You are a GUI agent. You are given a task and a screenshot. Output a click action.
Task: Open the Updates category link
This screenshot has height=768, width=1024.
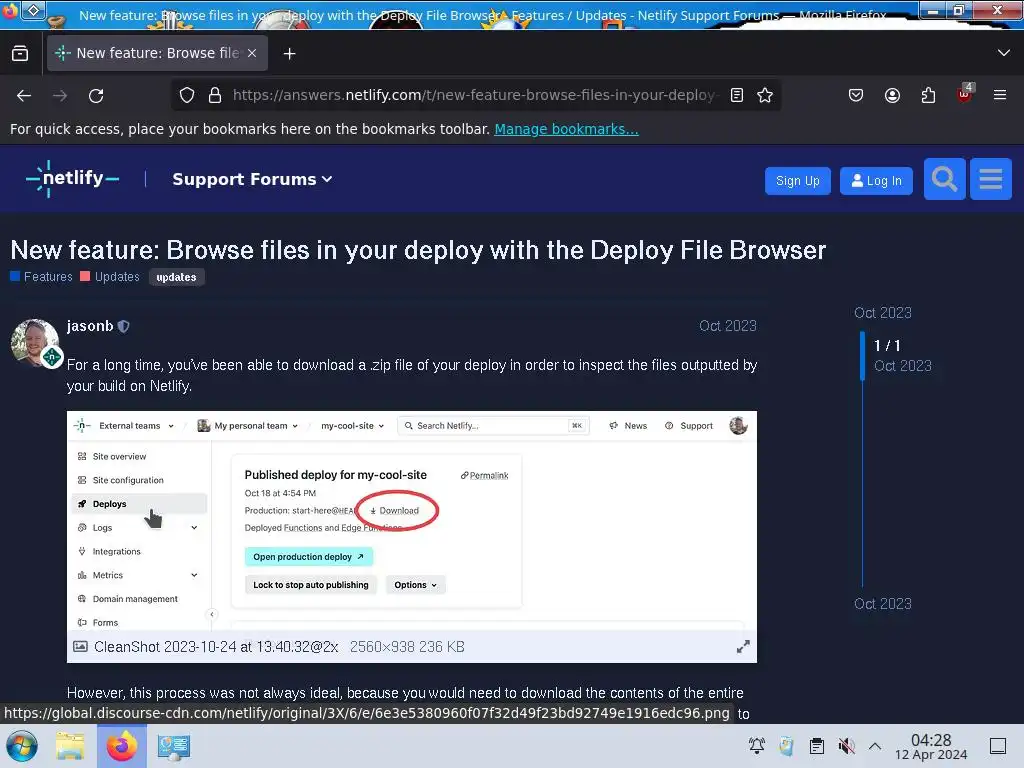(x=110, y=277)
